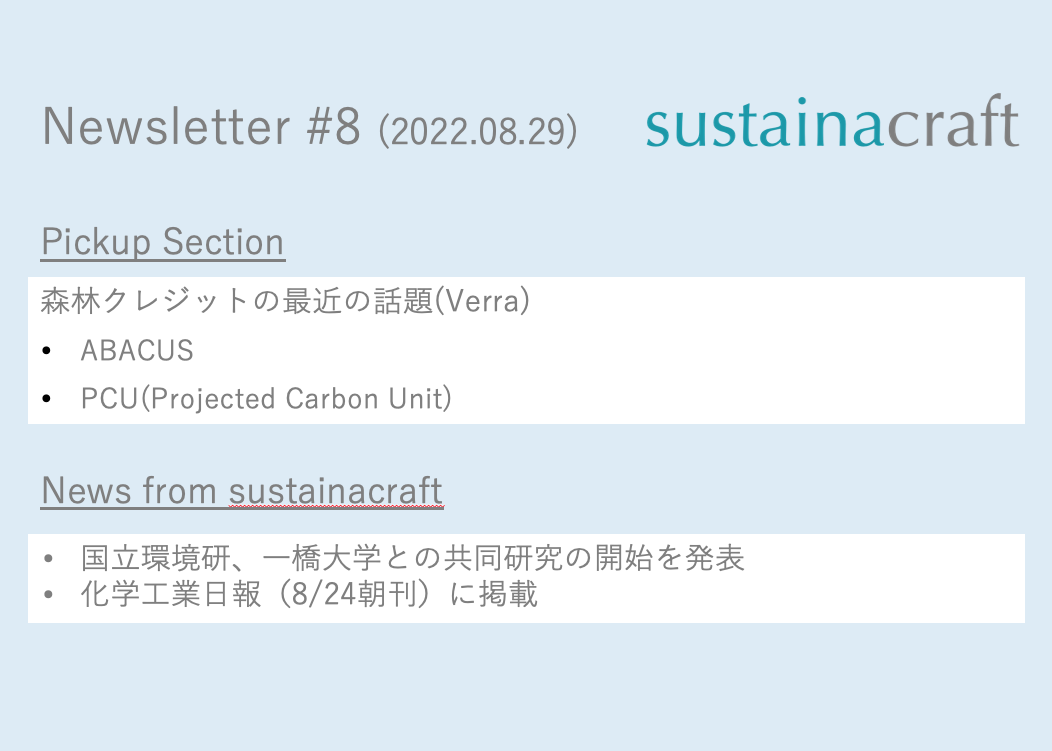Select the date (2022.08.29) in the title

478,131
